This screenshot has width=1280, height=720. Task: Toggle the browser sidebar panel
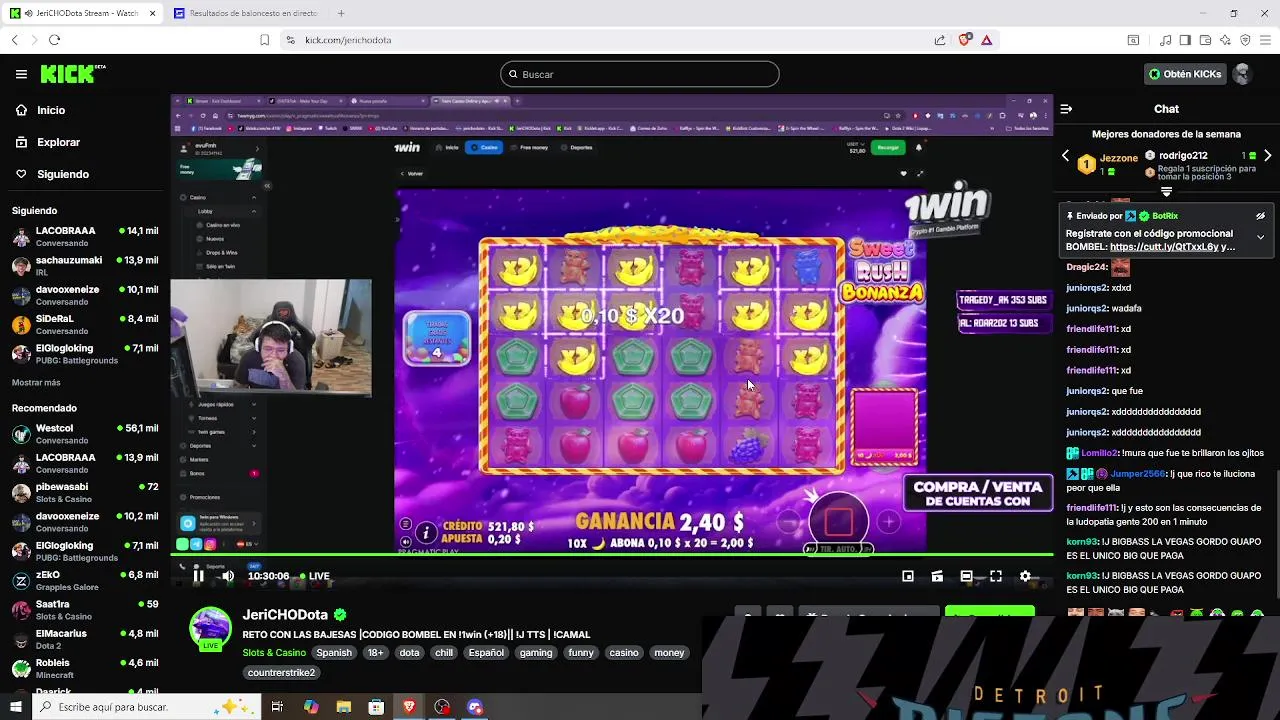pos(1185,40)
